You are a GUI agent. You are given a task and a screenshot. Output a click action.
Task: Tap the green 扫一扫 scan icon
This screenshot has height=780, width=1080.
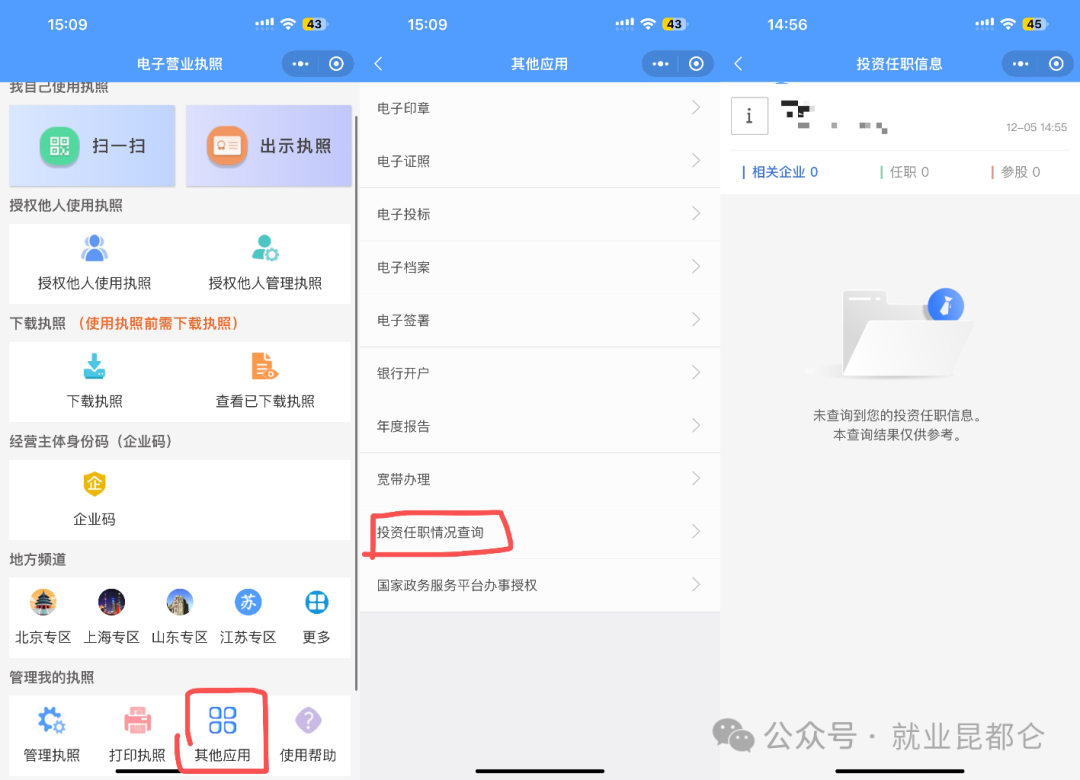tap(59, 146)
